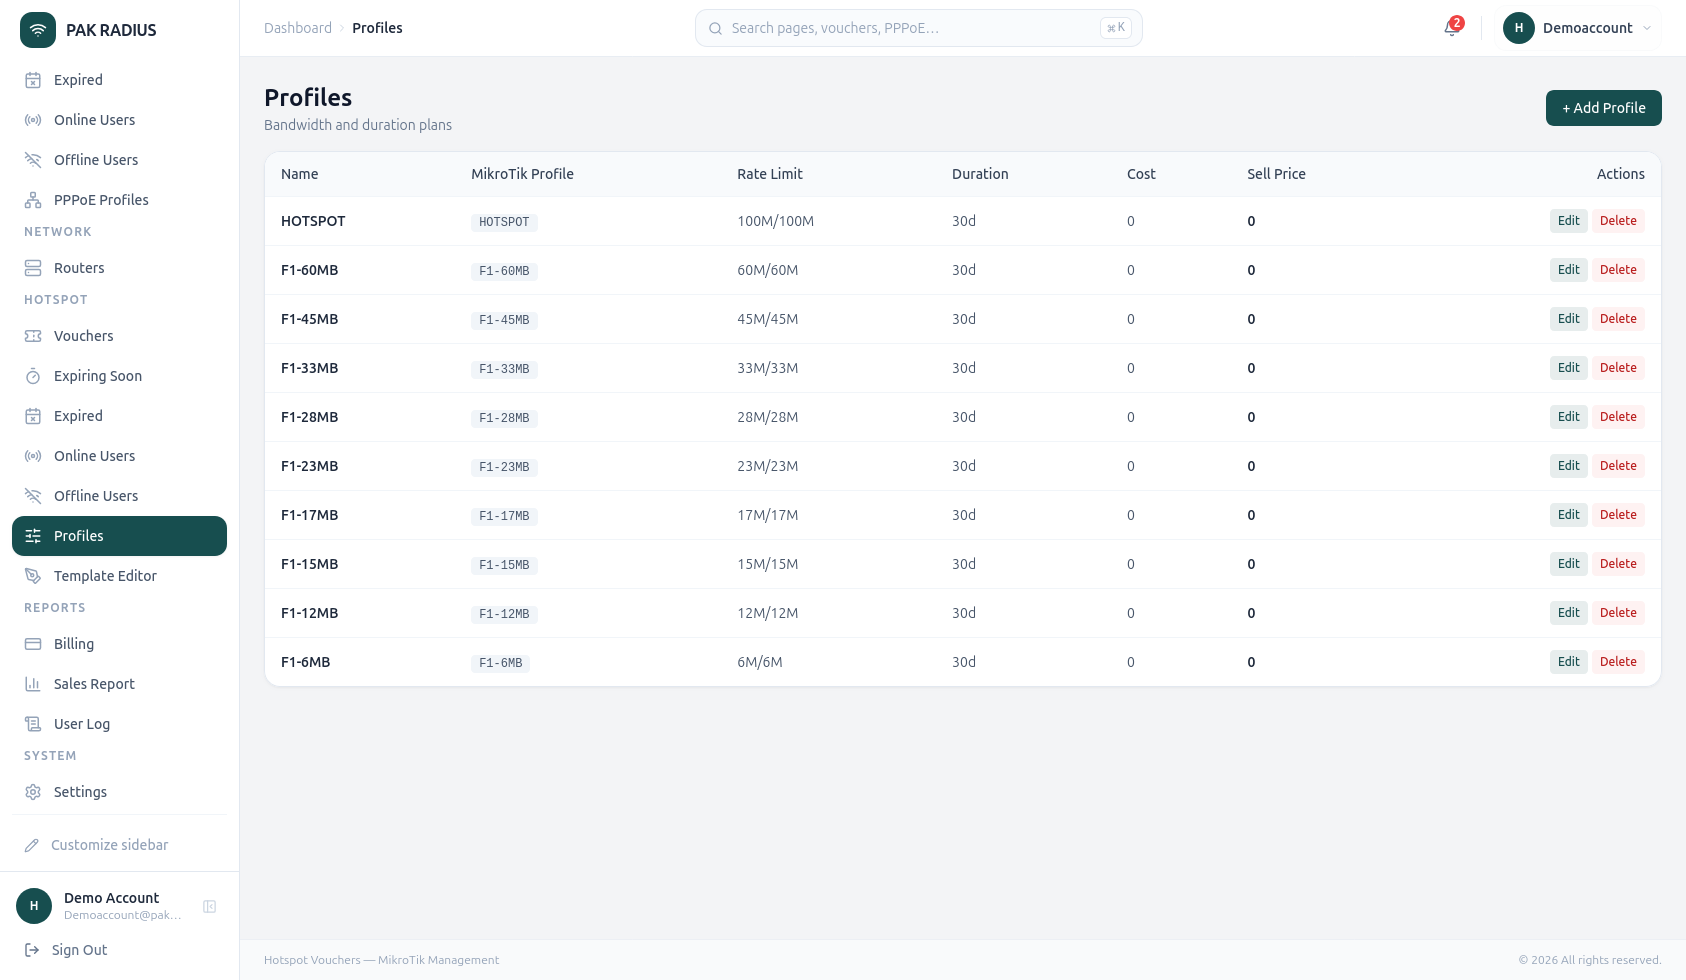Click the F1-28MB MikroTik profile tag
The image size is (1686, 980).
click(504, 418)
